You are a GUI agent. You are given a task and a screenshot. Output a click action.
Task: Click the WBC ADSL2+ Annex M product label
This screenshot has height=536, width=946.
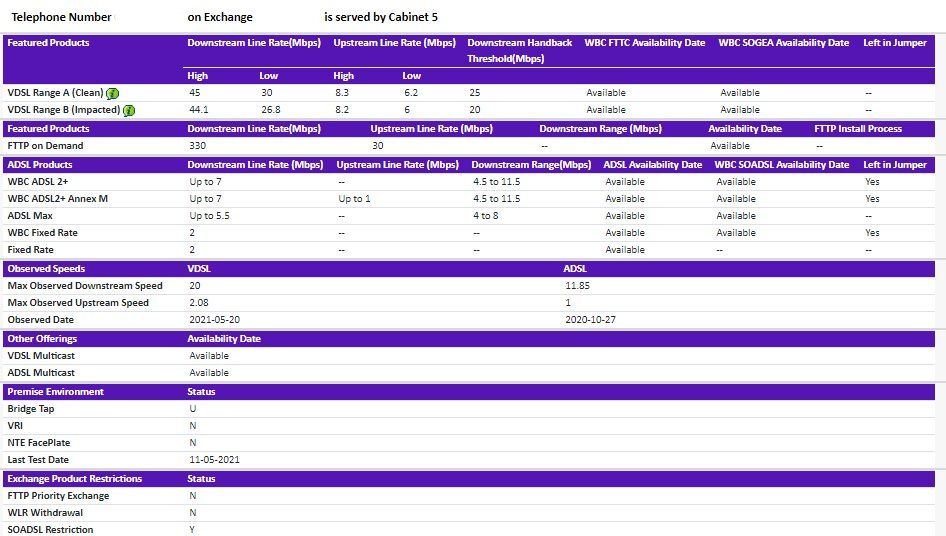57,199
